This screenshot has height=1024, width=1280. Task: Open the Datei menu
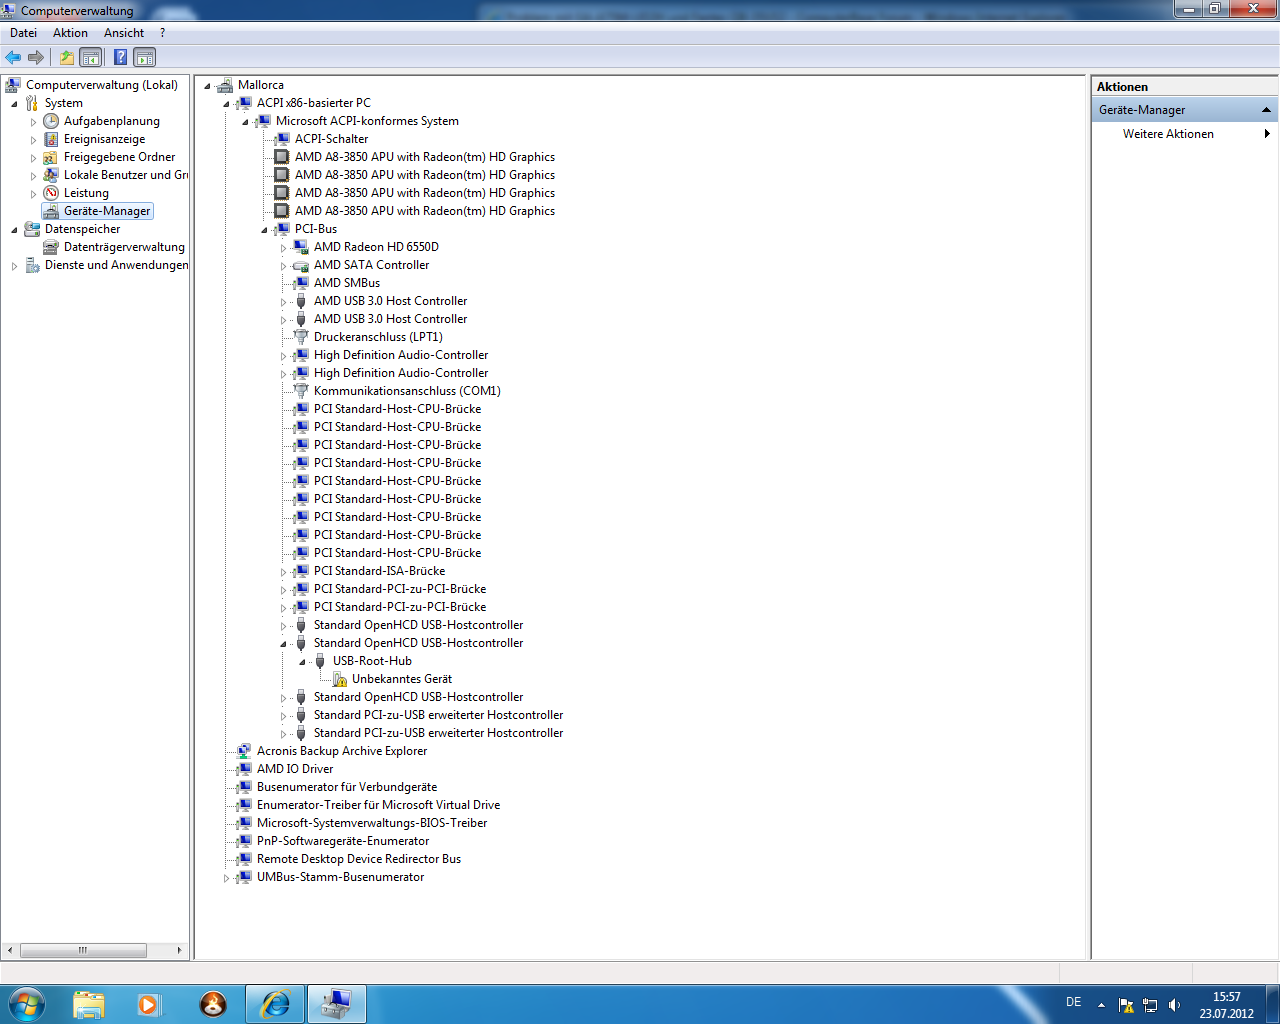(x=23, y=33)
